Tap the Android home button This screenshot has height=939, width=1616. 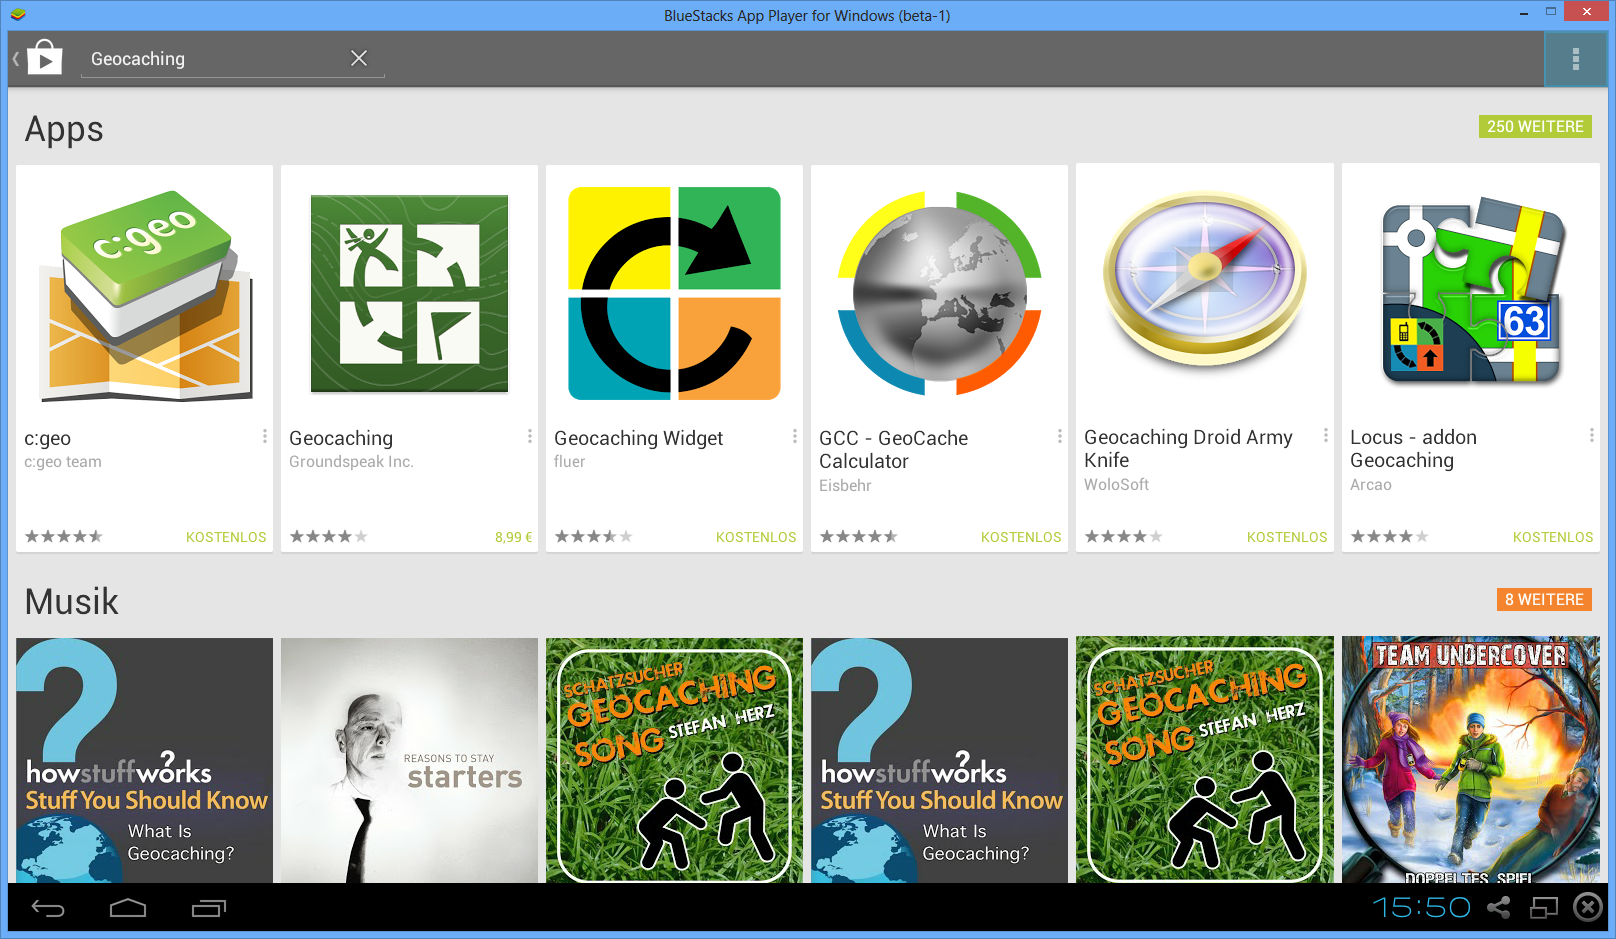[x=128, y=908]
